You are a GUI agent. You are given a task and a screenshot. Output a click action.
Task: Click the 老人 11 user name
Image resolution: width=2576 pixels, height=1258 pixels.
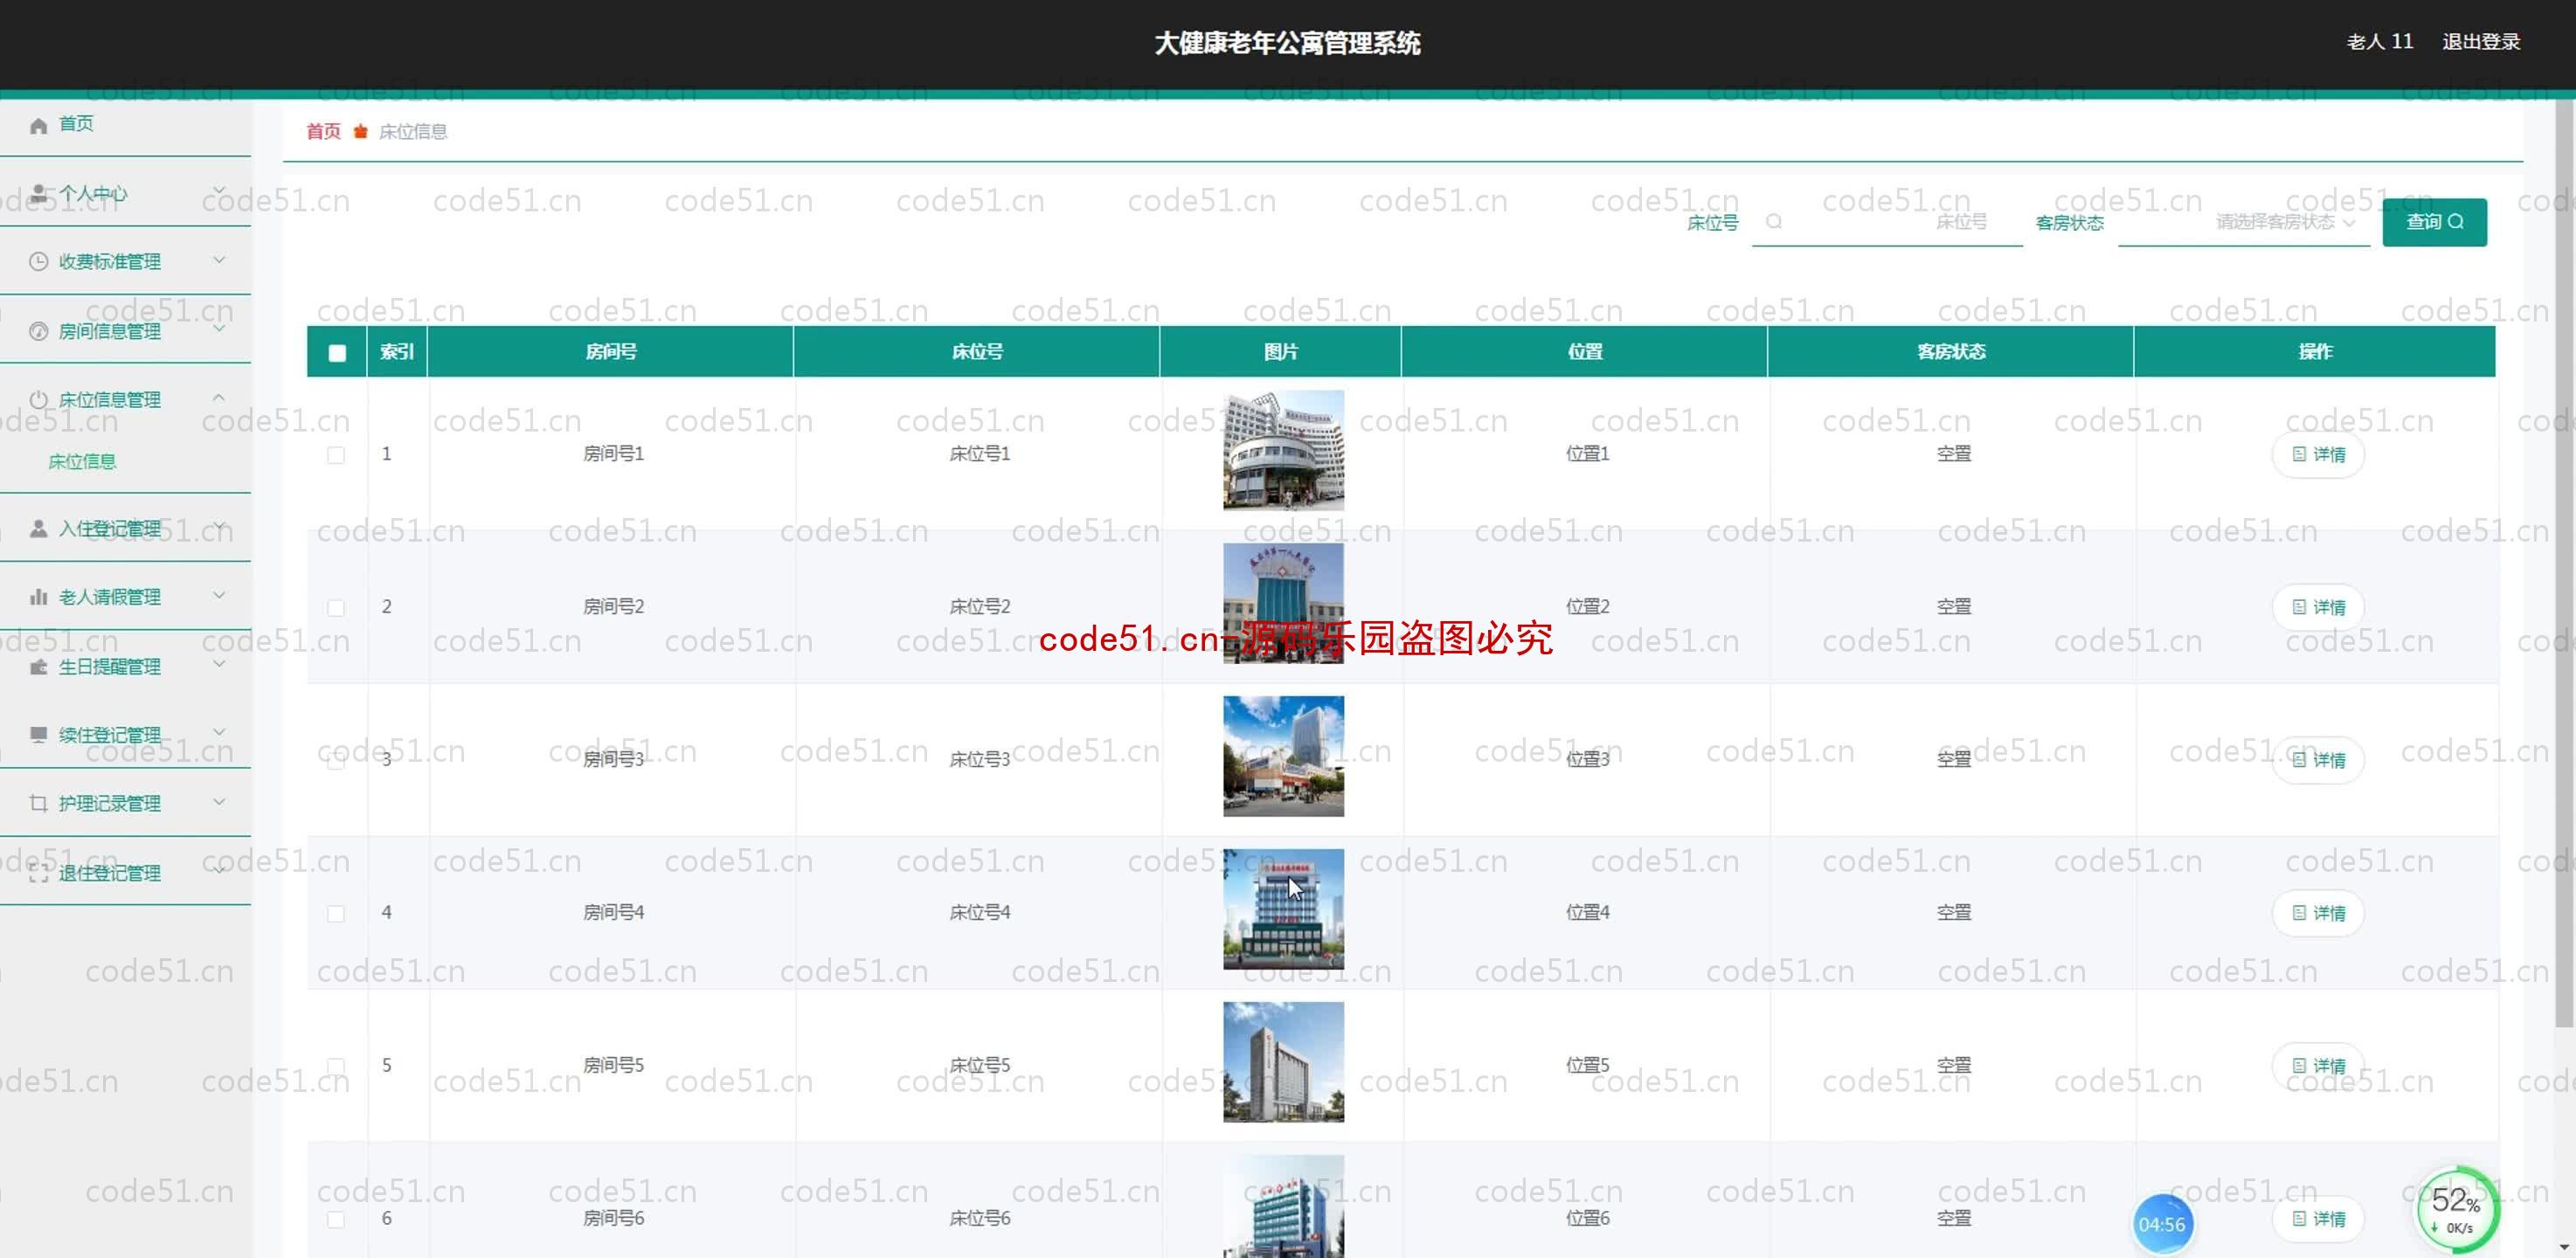tap(2380, 42)
